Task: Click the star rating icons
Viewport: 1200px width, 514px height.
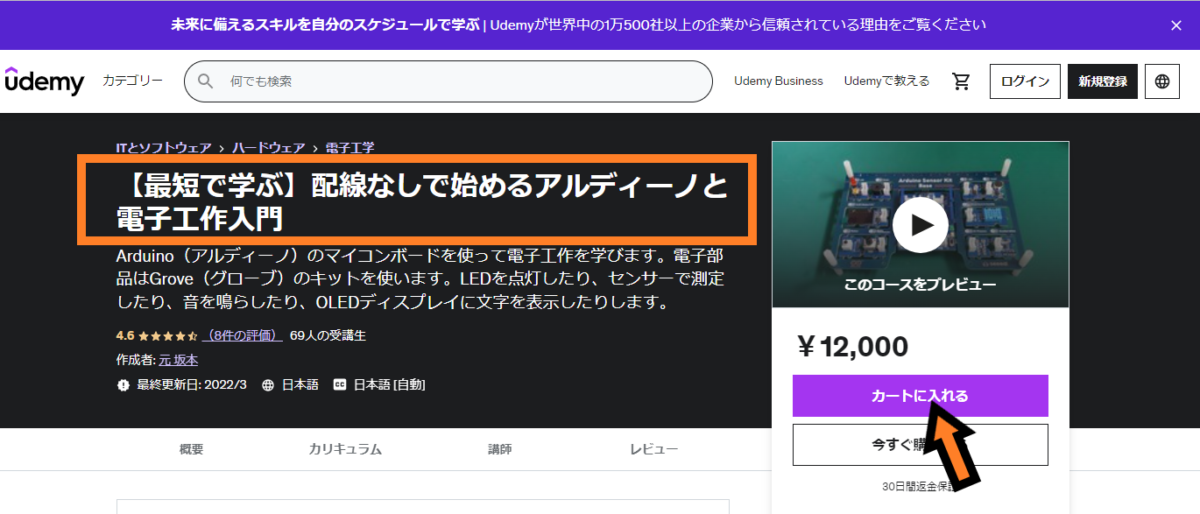Action: click(168, 336)
